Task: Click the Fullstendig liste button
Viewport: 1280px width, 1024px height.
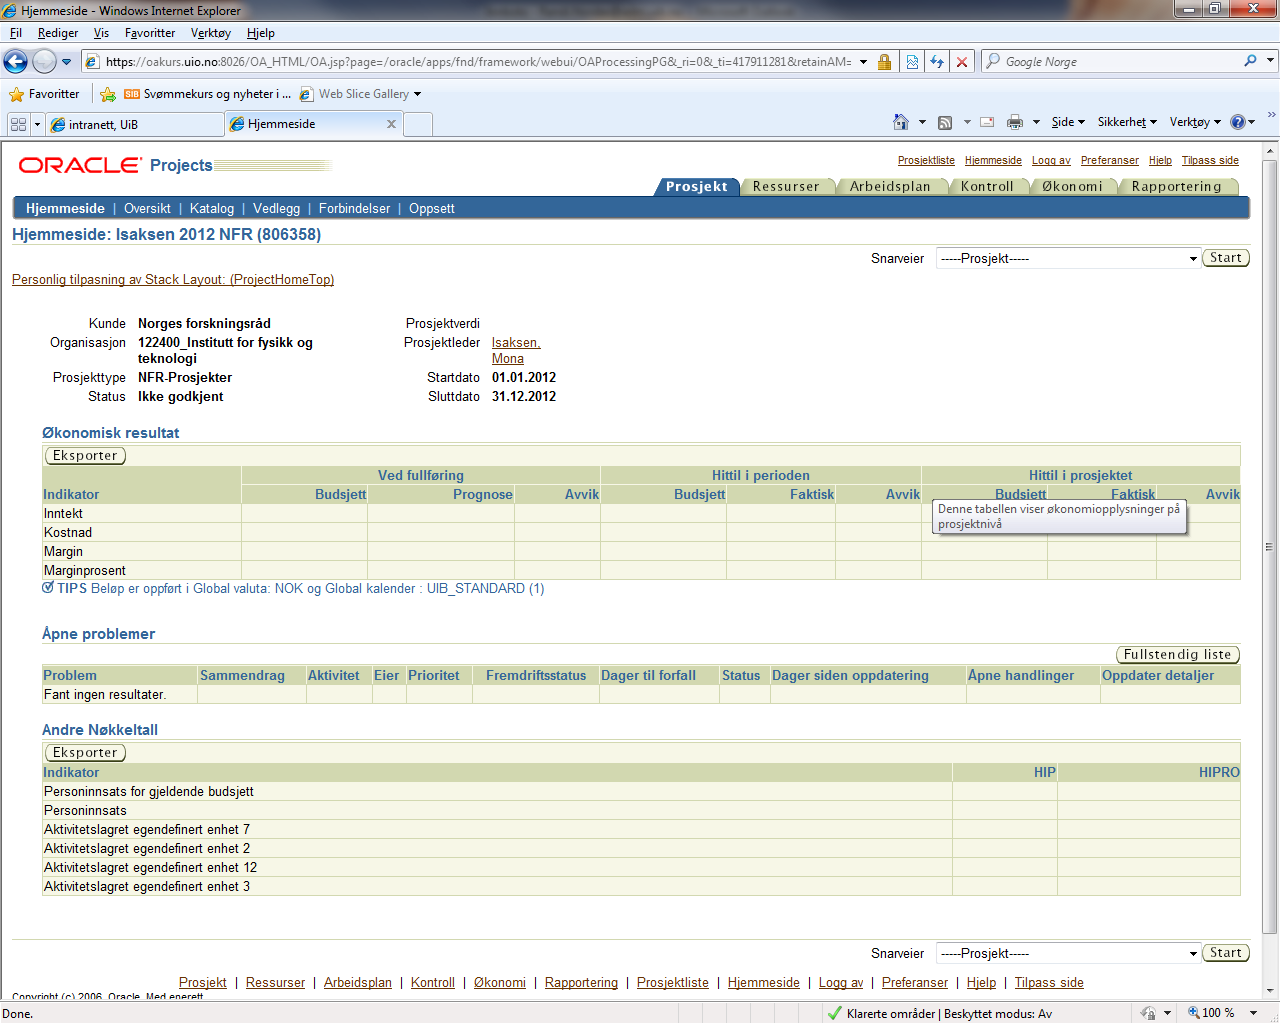Action: 1177,654
